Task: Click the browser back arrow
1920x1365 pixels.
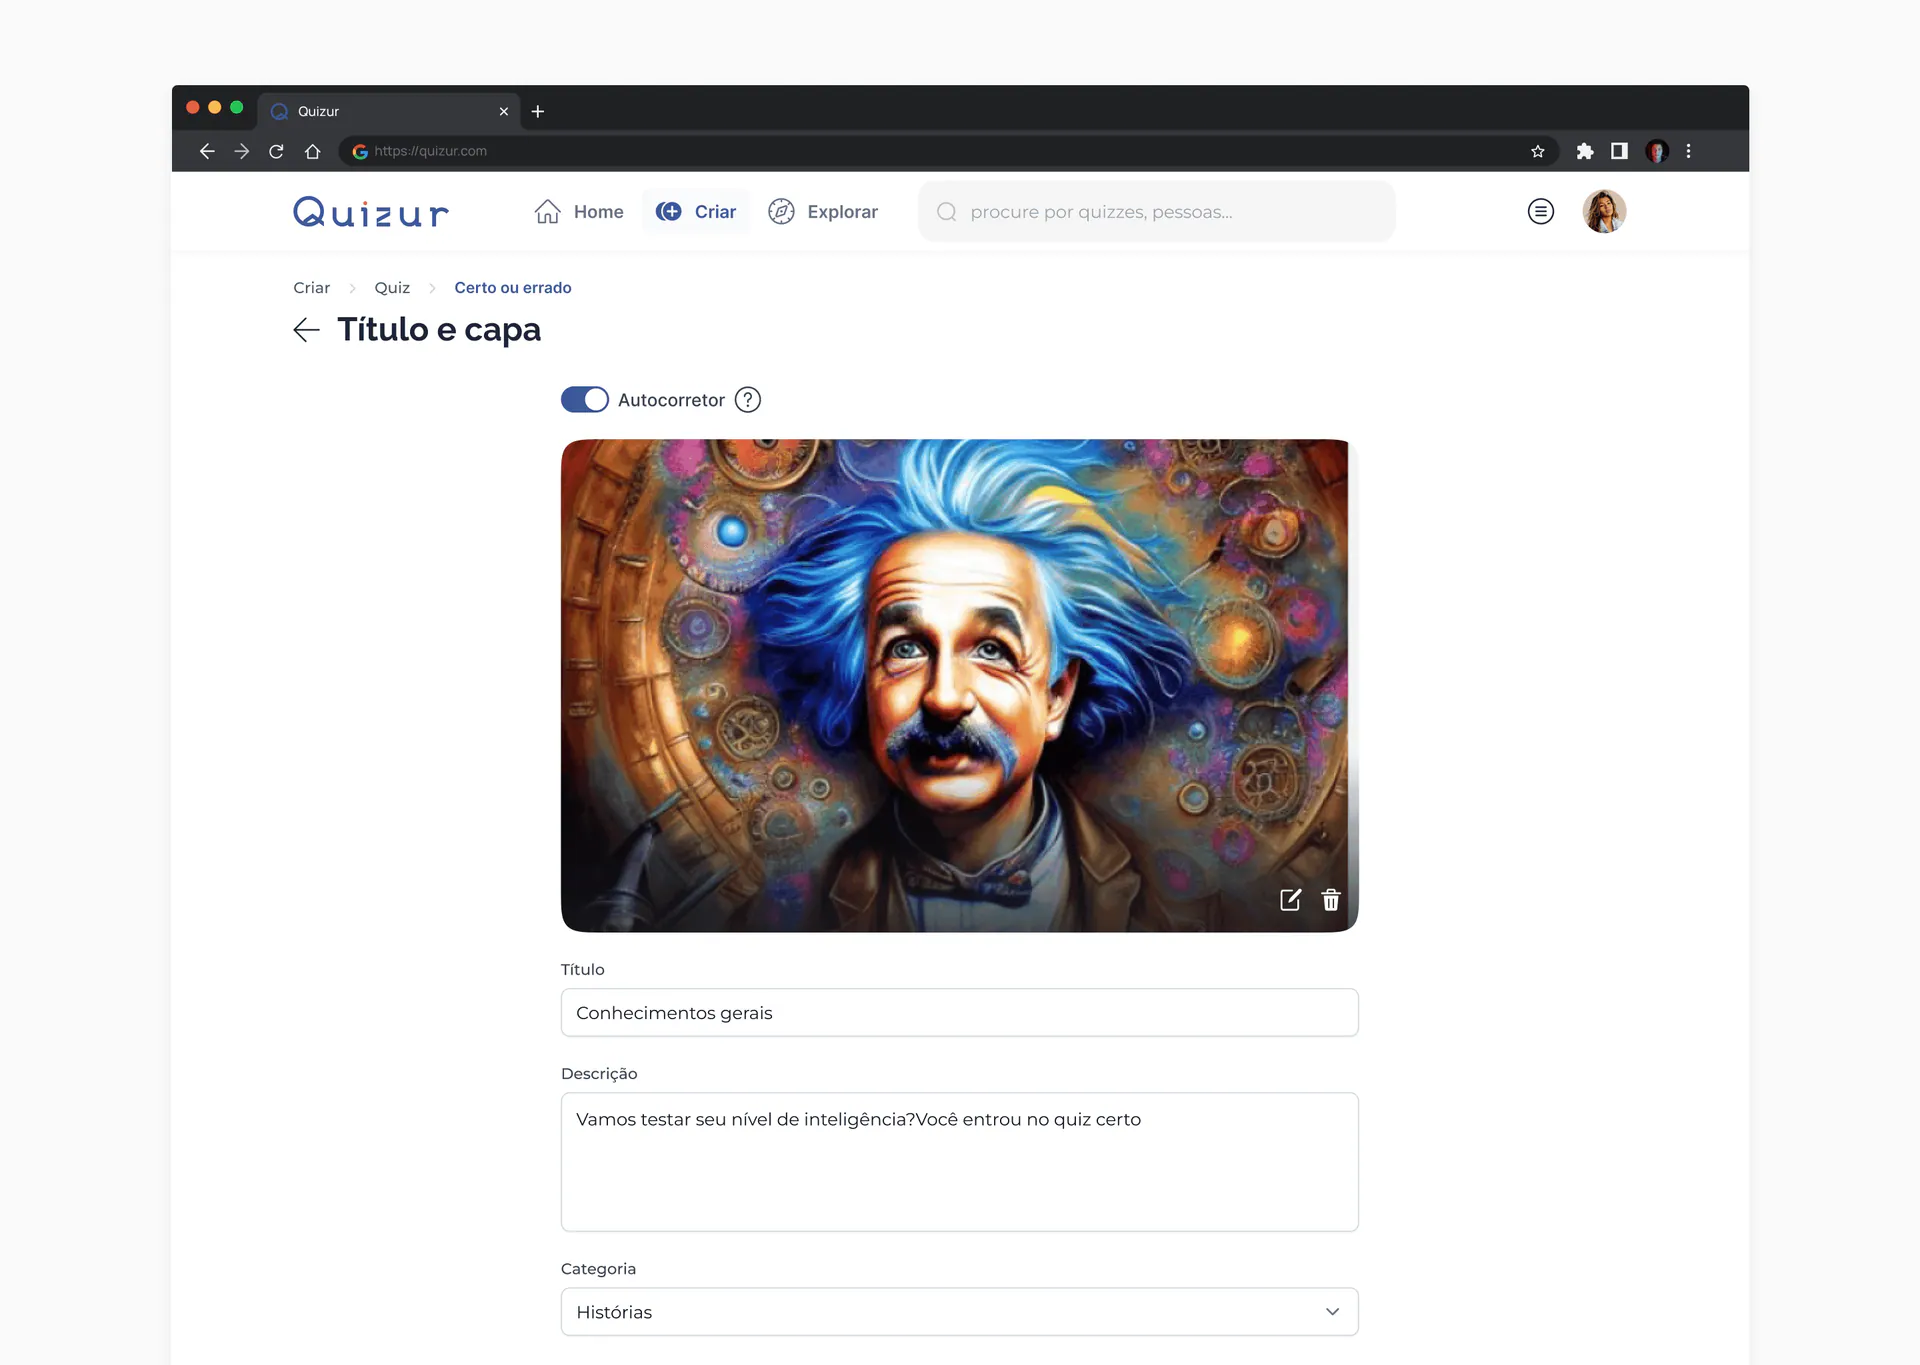Action: pos(207,151)
